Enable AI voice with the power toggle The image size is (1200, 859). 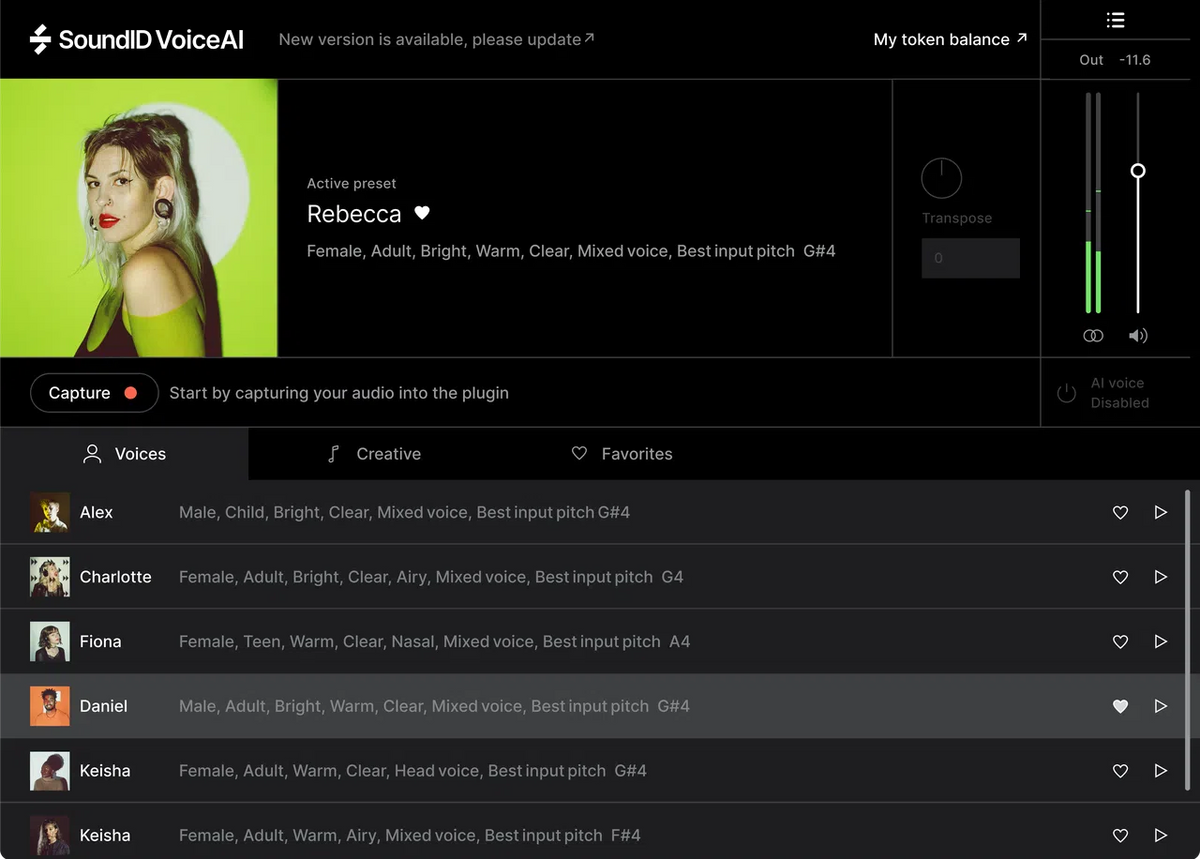click(1068, 392)
